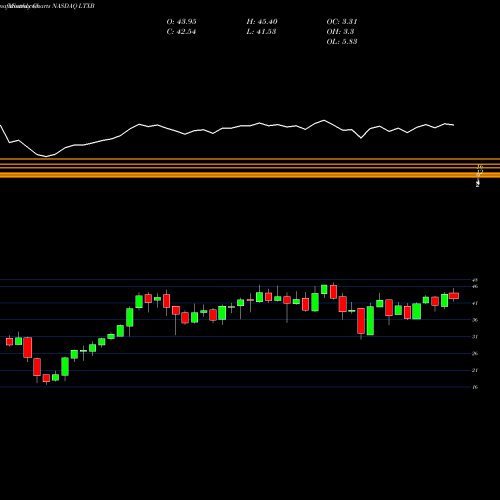Click the 41 price axis label
Screen dimensions: 500x500
tap(475, 303)
